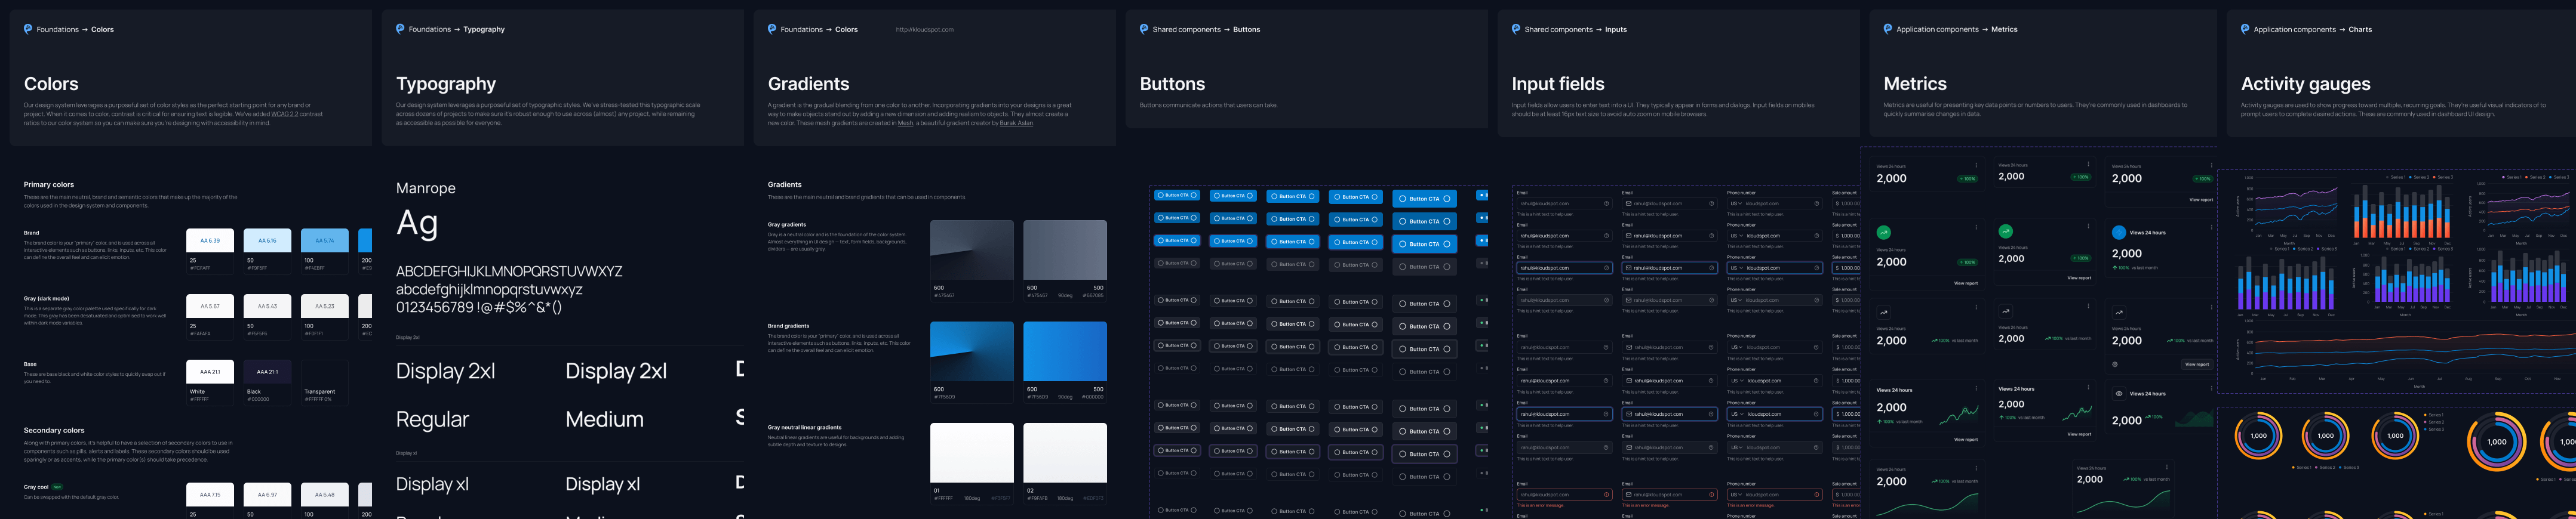This screenshot has height=519, width=2576.
Task: Click the logo in the Activity gauges header
Action: tap(2245, 29)
